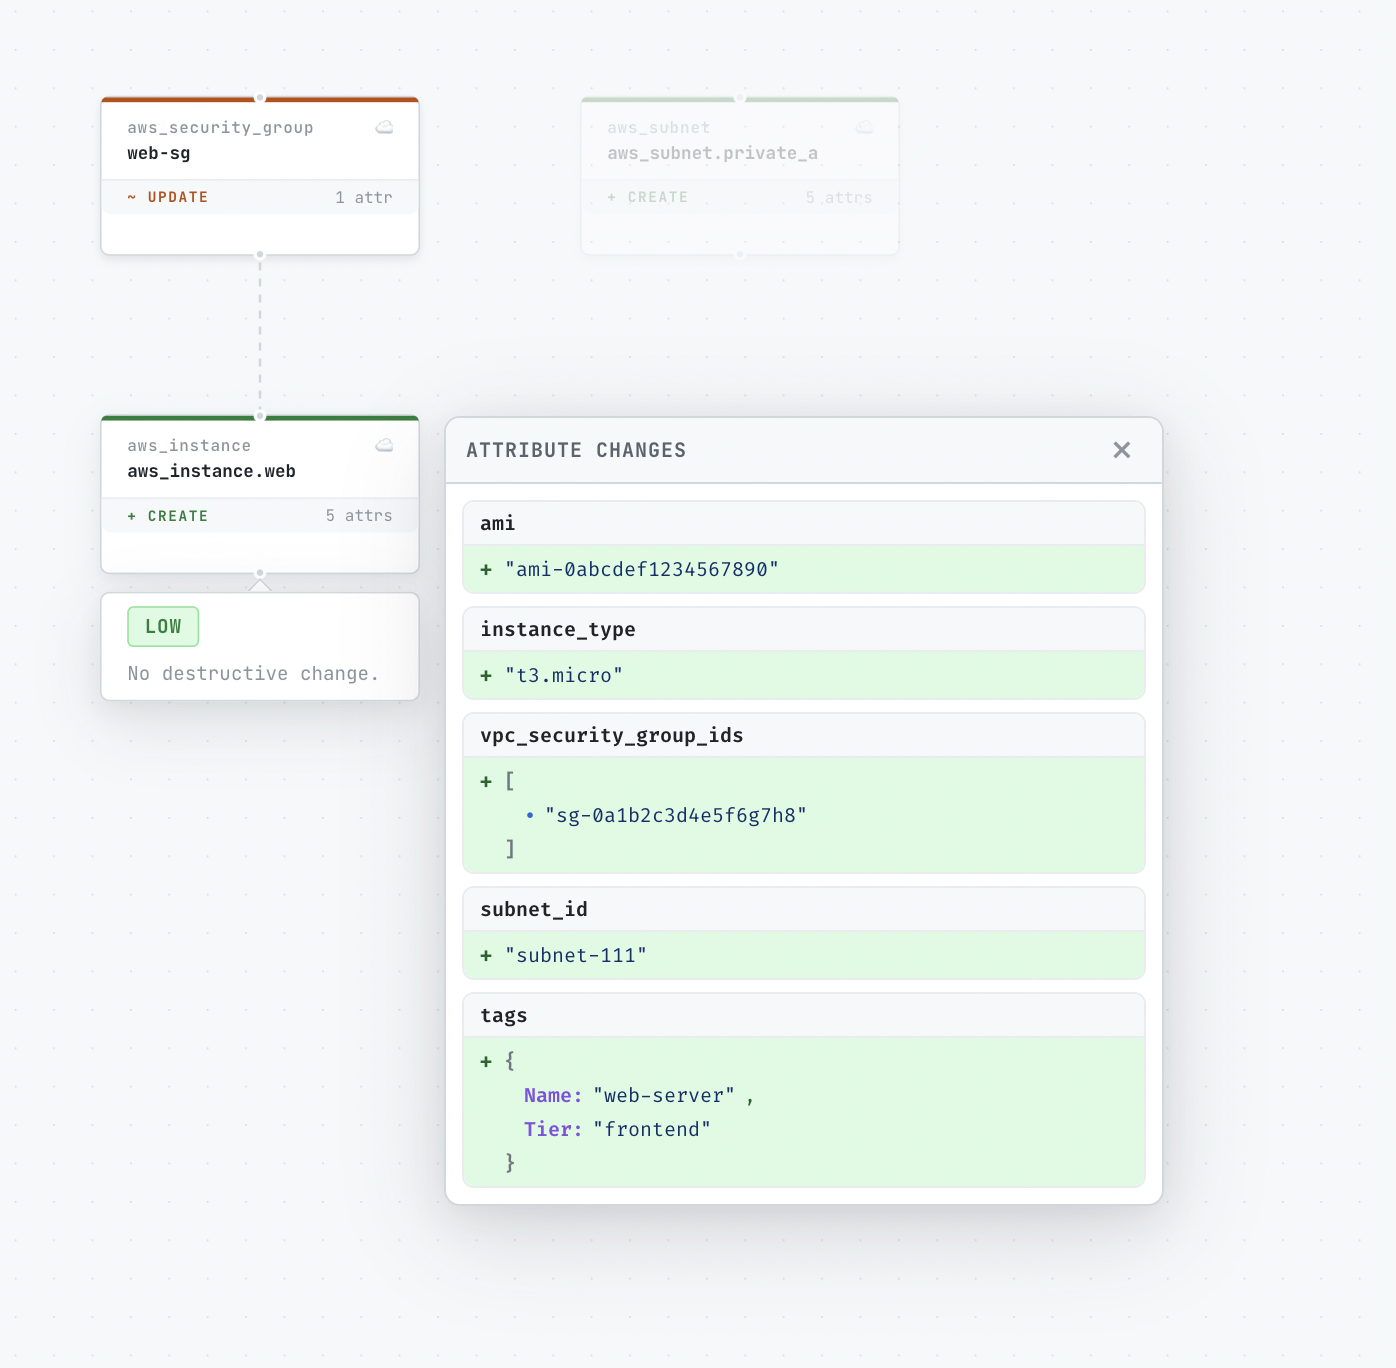This screenshot has width=1396, height=1368.
Task: Click top connector port of aws_subnet node
Action: click(x=740, y=98)
